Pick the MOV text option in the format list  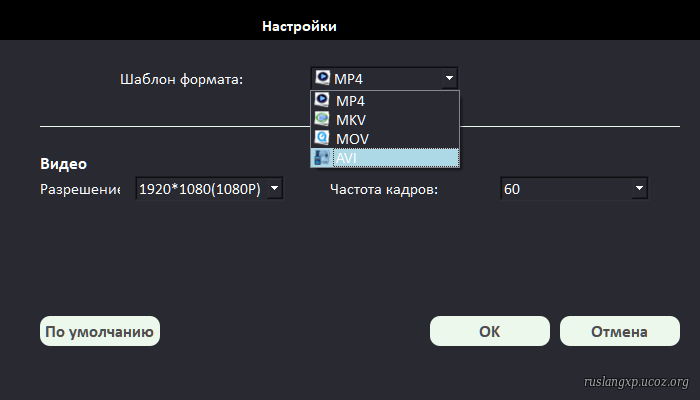[352, 138]
